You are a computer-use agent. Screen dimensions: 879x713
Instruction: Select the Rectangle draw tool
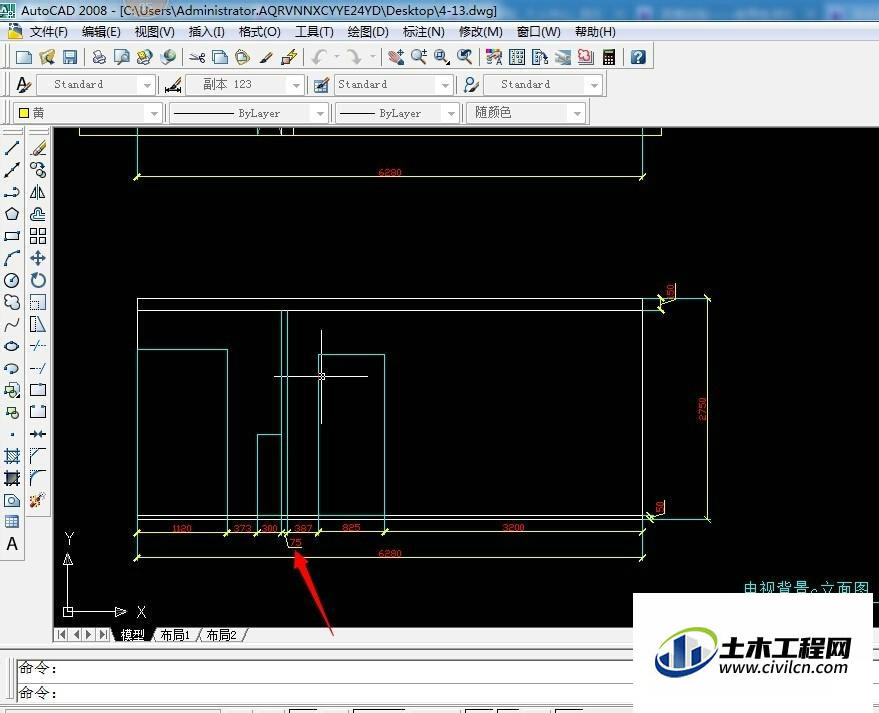click(12, 236)
